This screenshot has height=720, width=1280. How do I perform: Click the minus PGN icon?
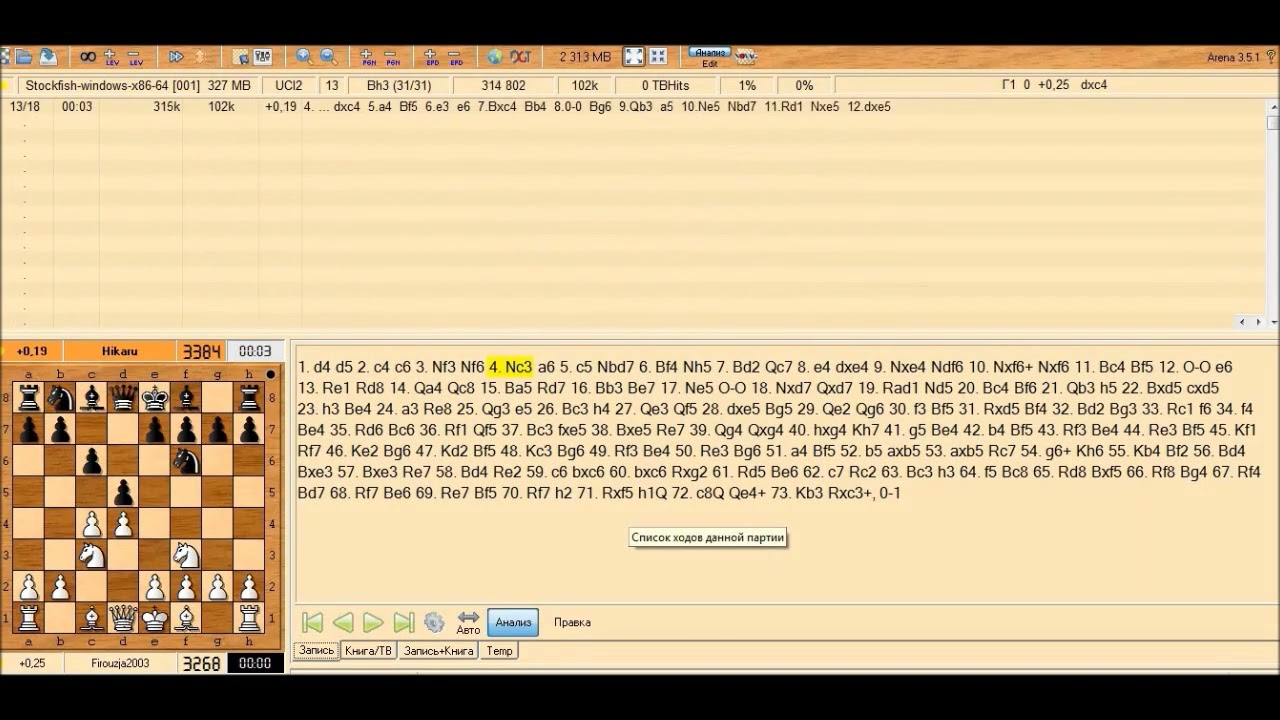click(392, 57)
